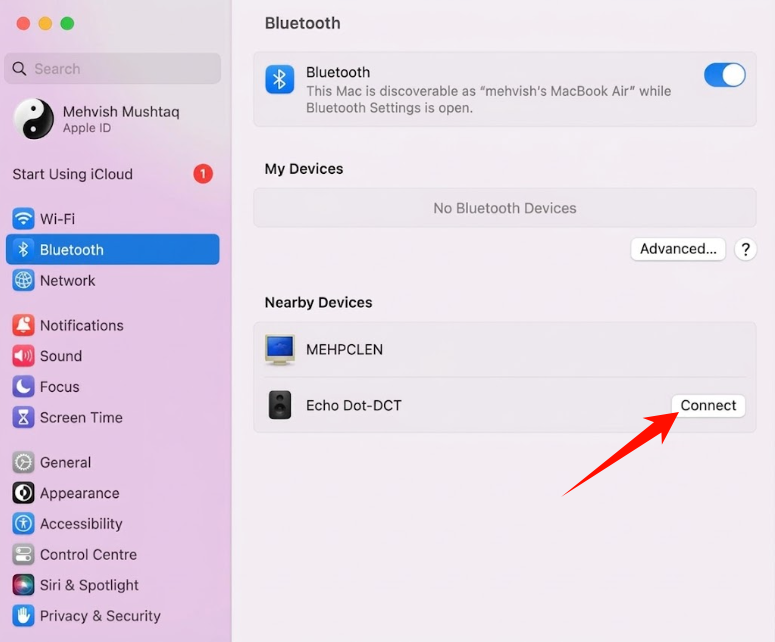Close the window with red button
775x642 pixels.
[23, 23]
